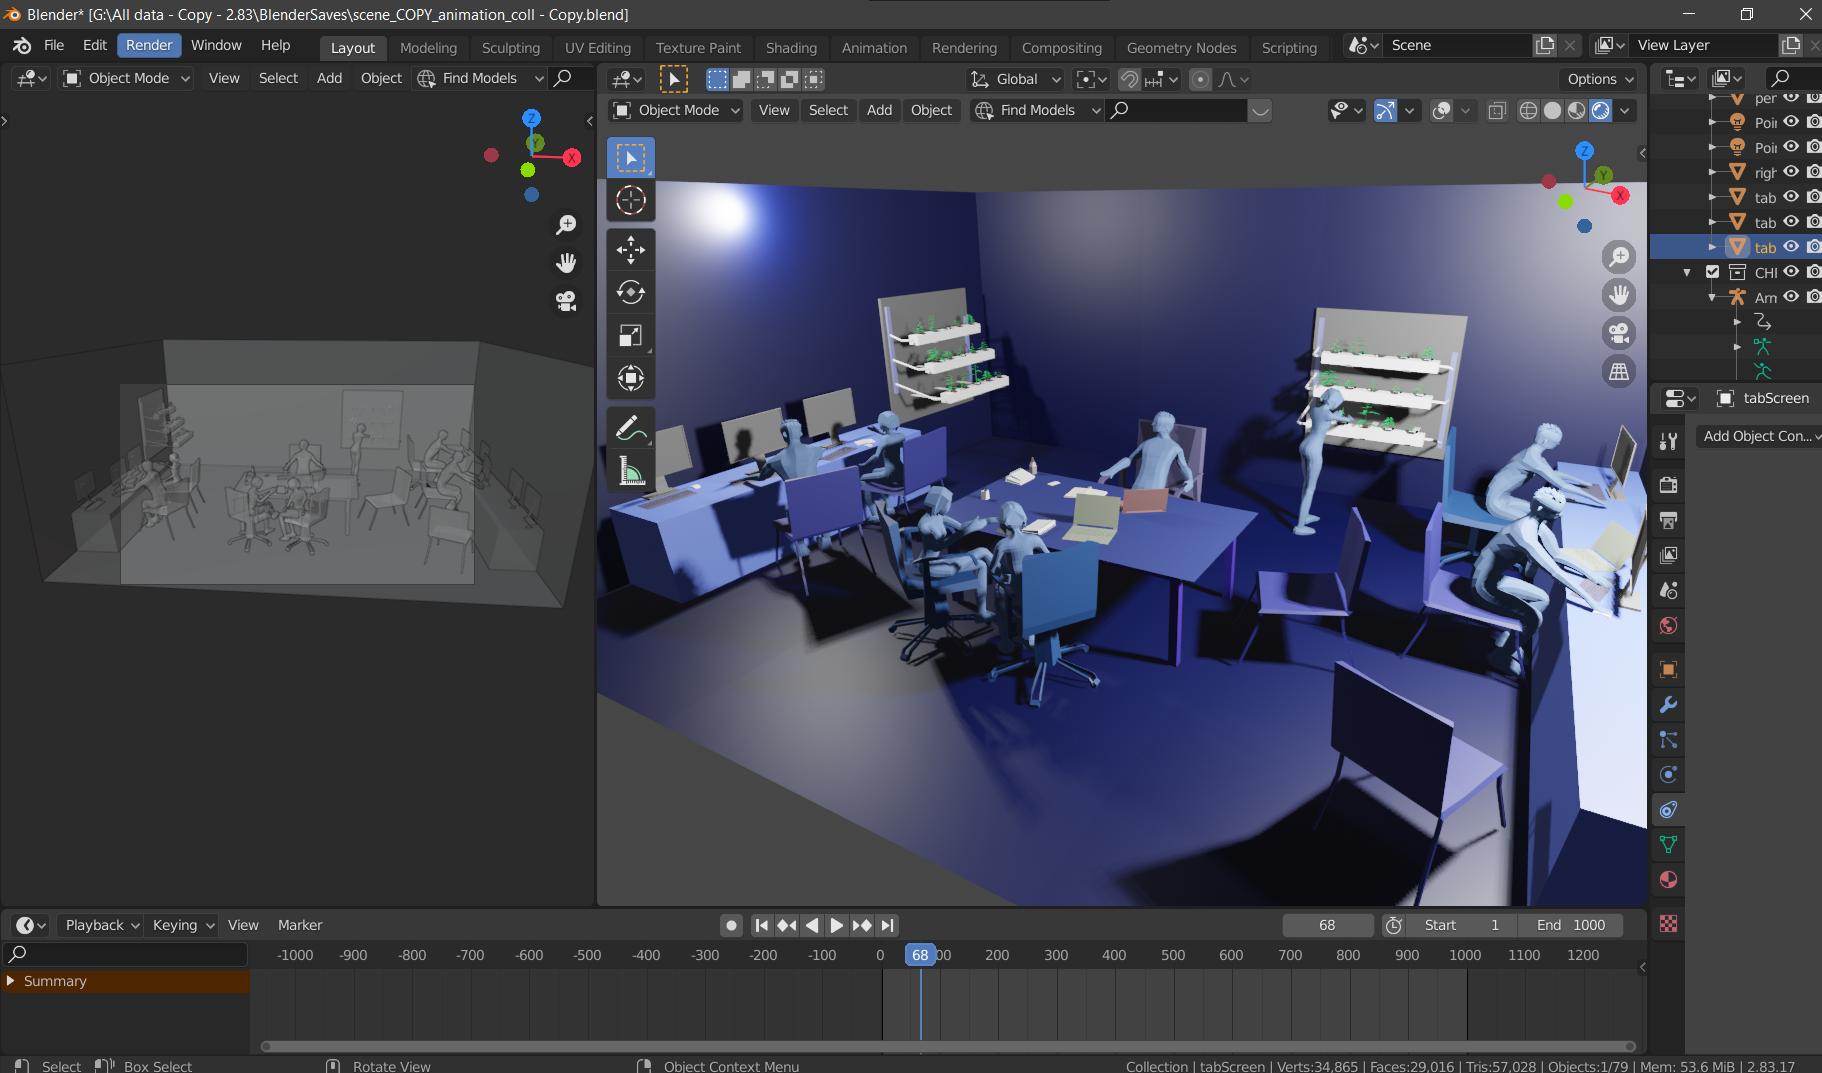Open the Modifier Properties wrench tab
The width and height of the screenshot is (1822, 1073).
click(x=1668, y=705)
